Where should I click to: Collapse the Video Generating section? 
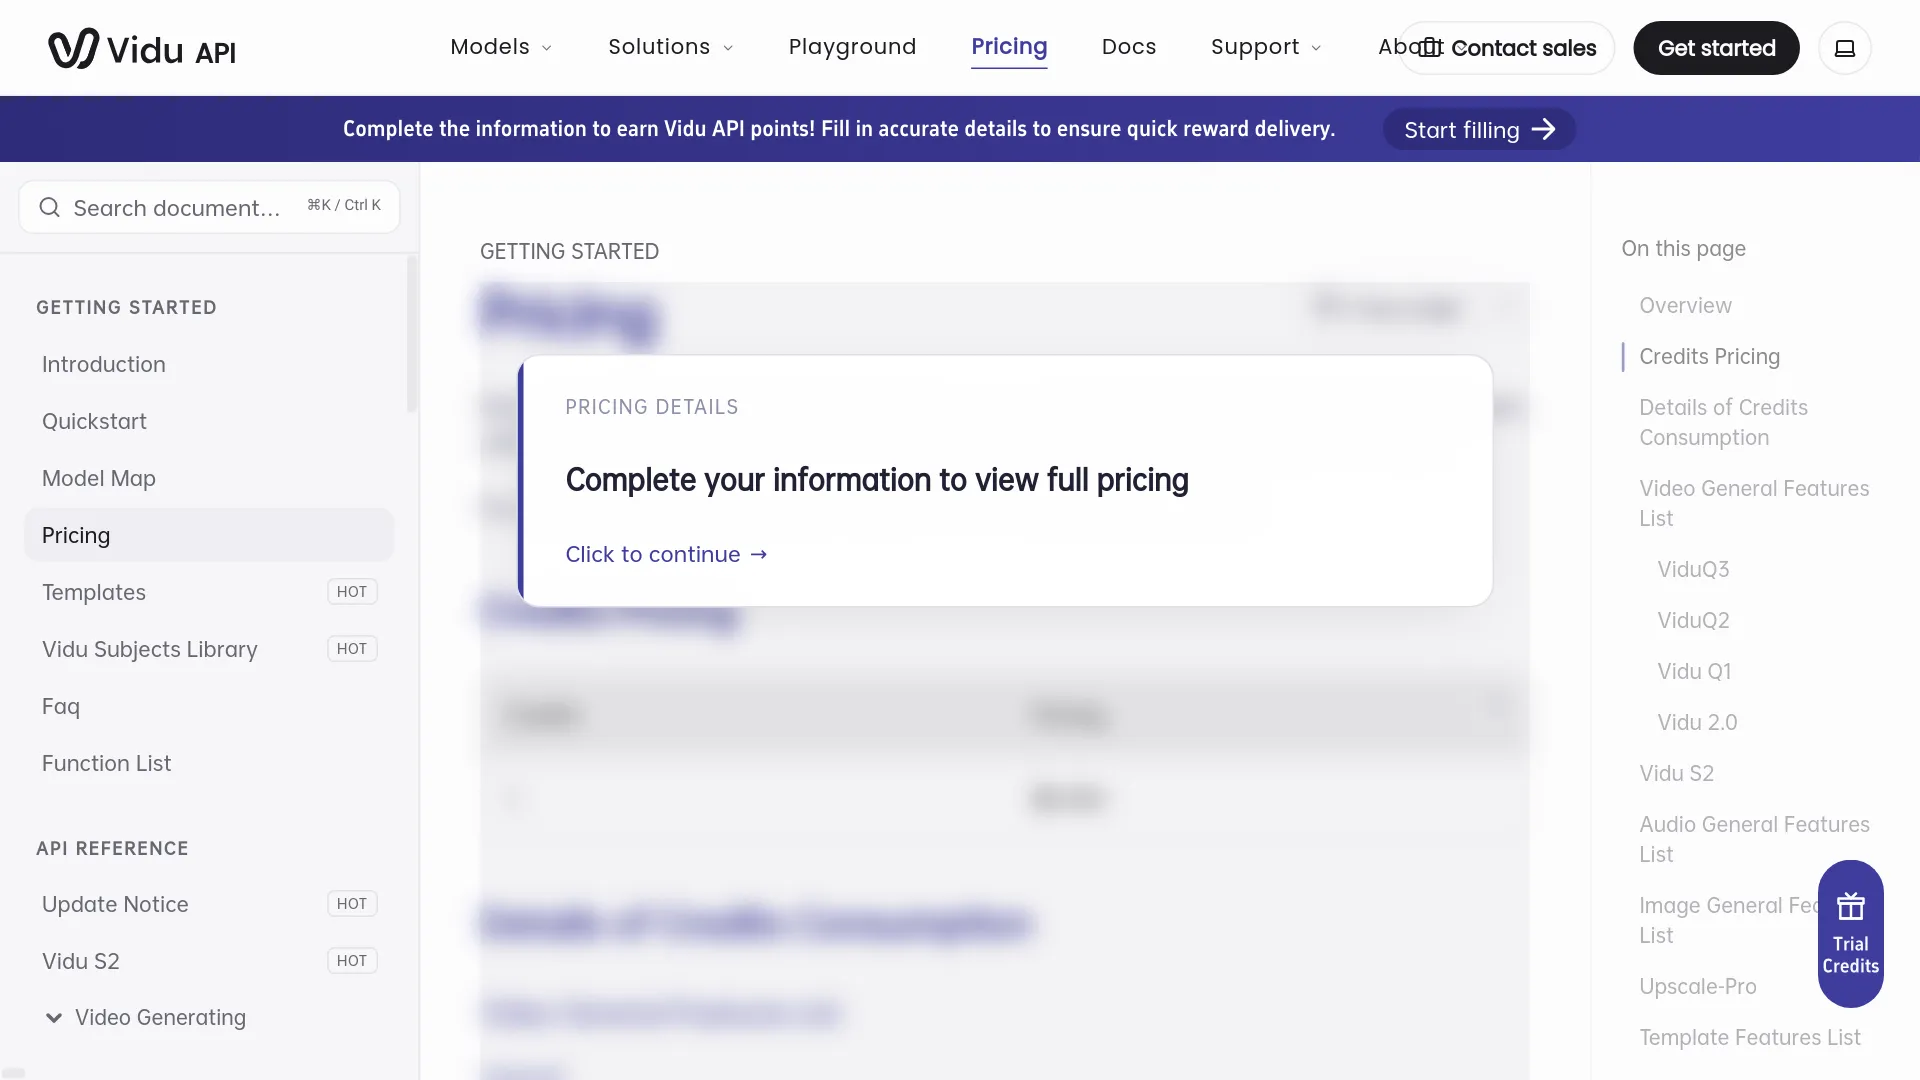tap(54, 1018)
